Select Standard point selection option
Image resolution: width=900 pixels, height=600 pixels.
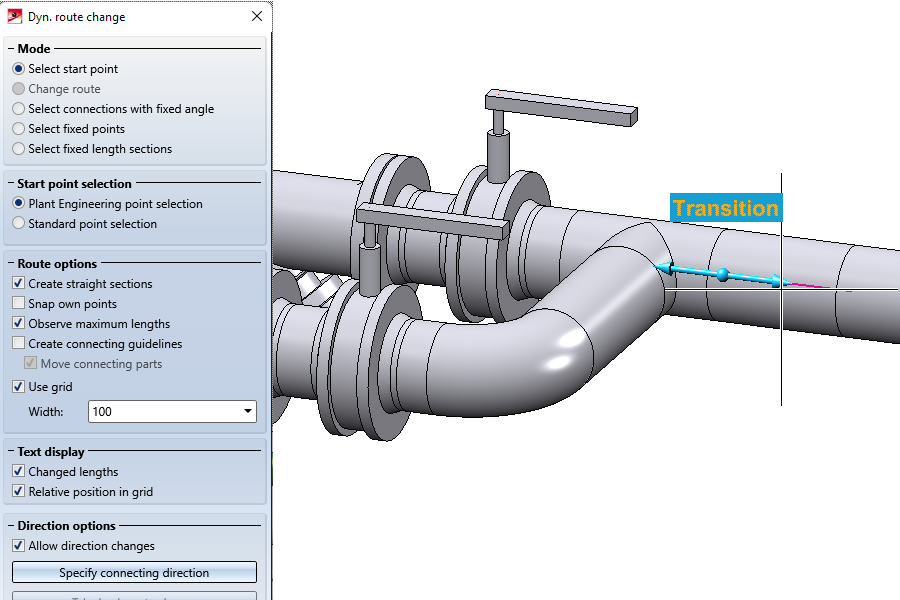(x=18, y=223)
